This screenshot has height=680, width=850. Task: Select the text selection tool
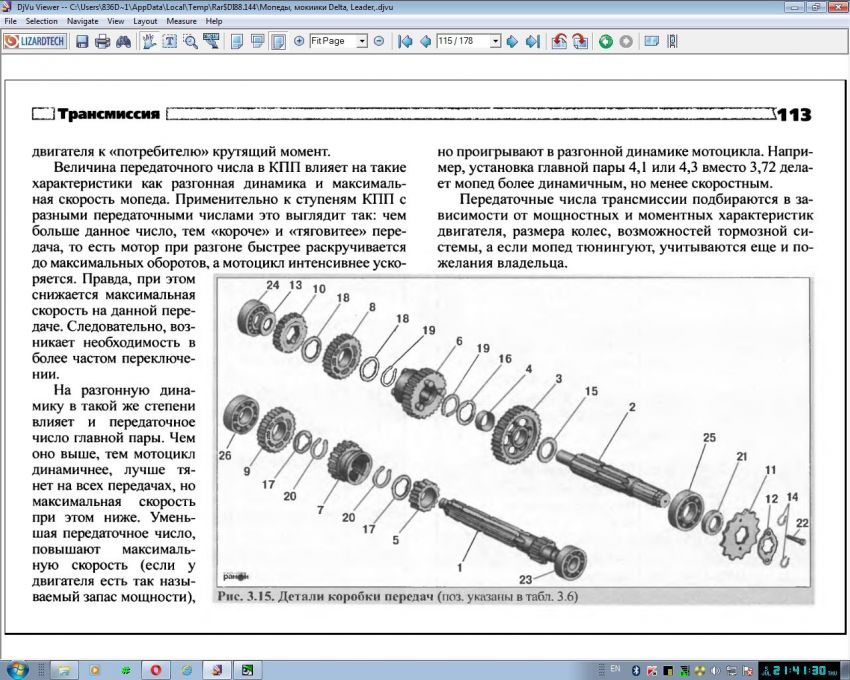click(x=169, y=42)
